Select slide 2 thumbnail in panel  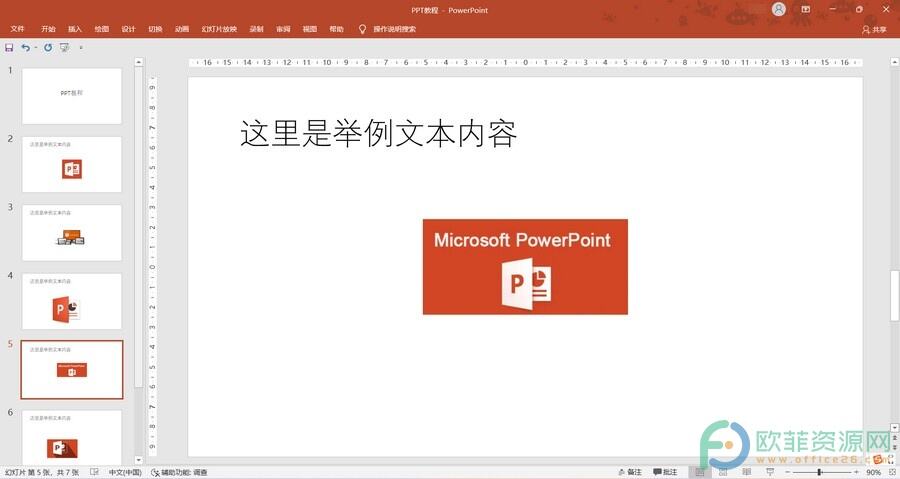tap(72, 164)
